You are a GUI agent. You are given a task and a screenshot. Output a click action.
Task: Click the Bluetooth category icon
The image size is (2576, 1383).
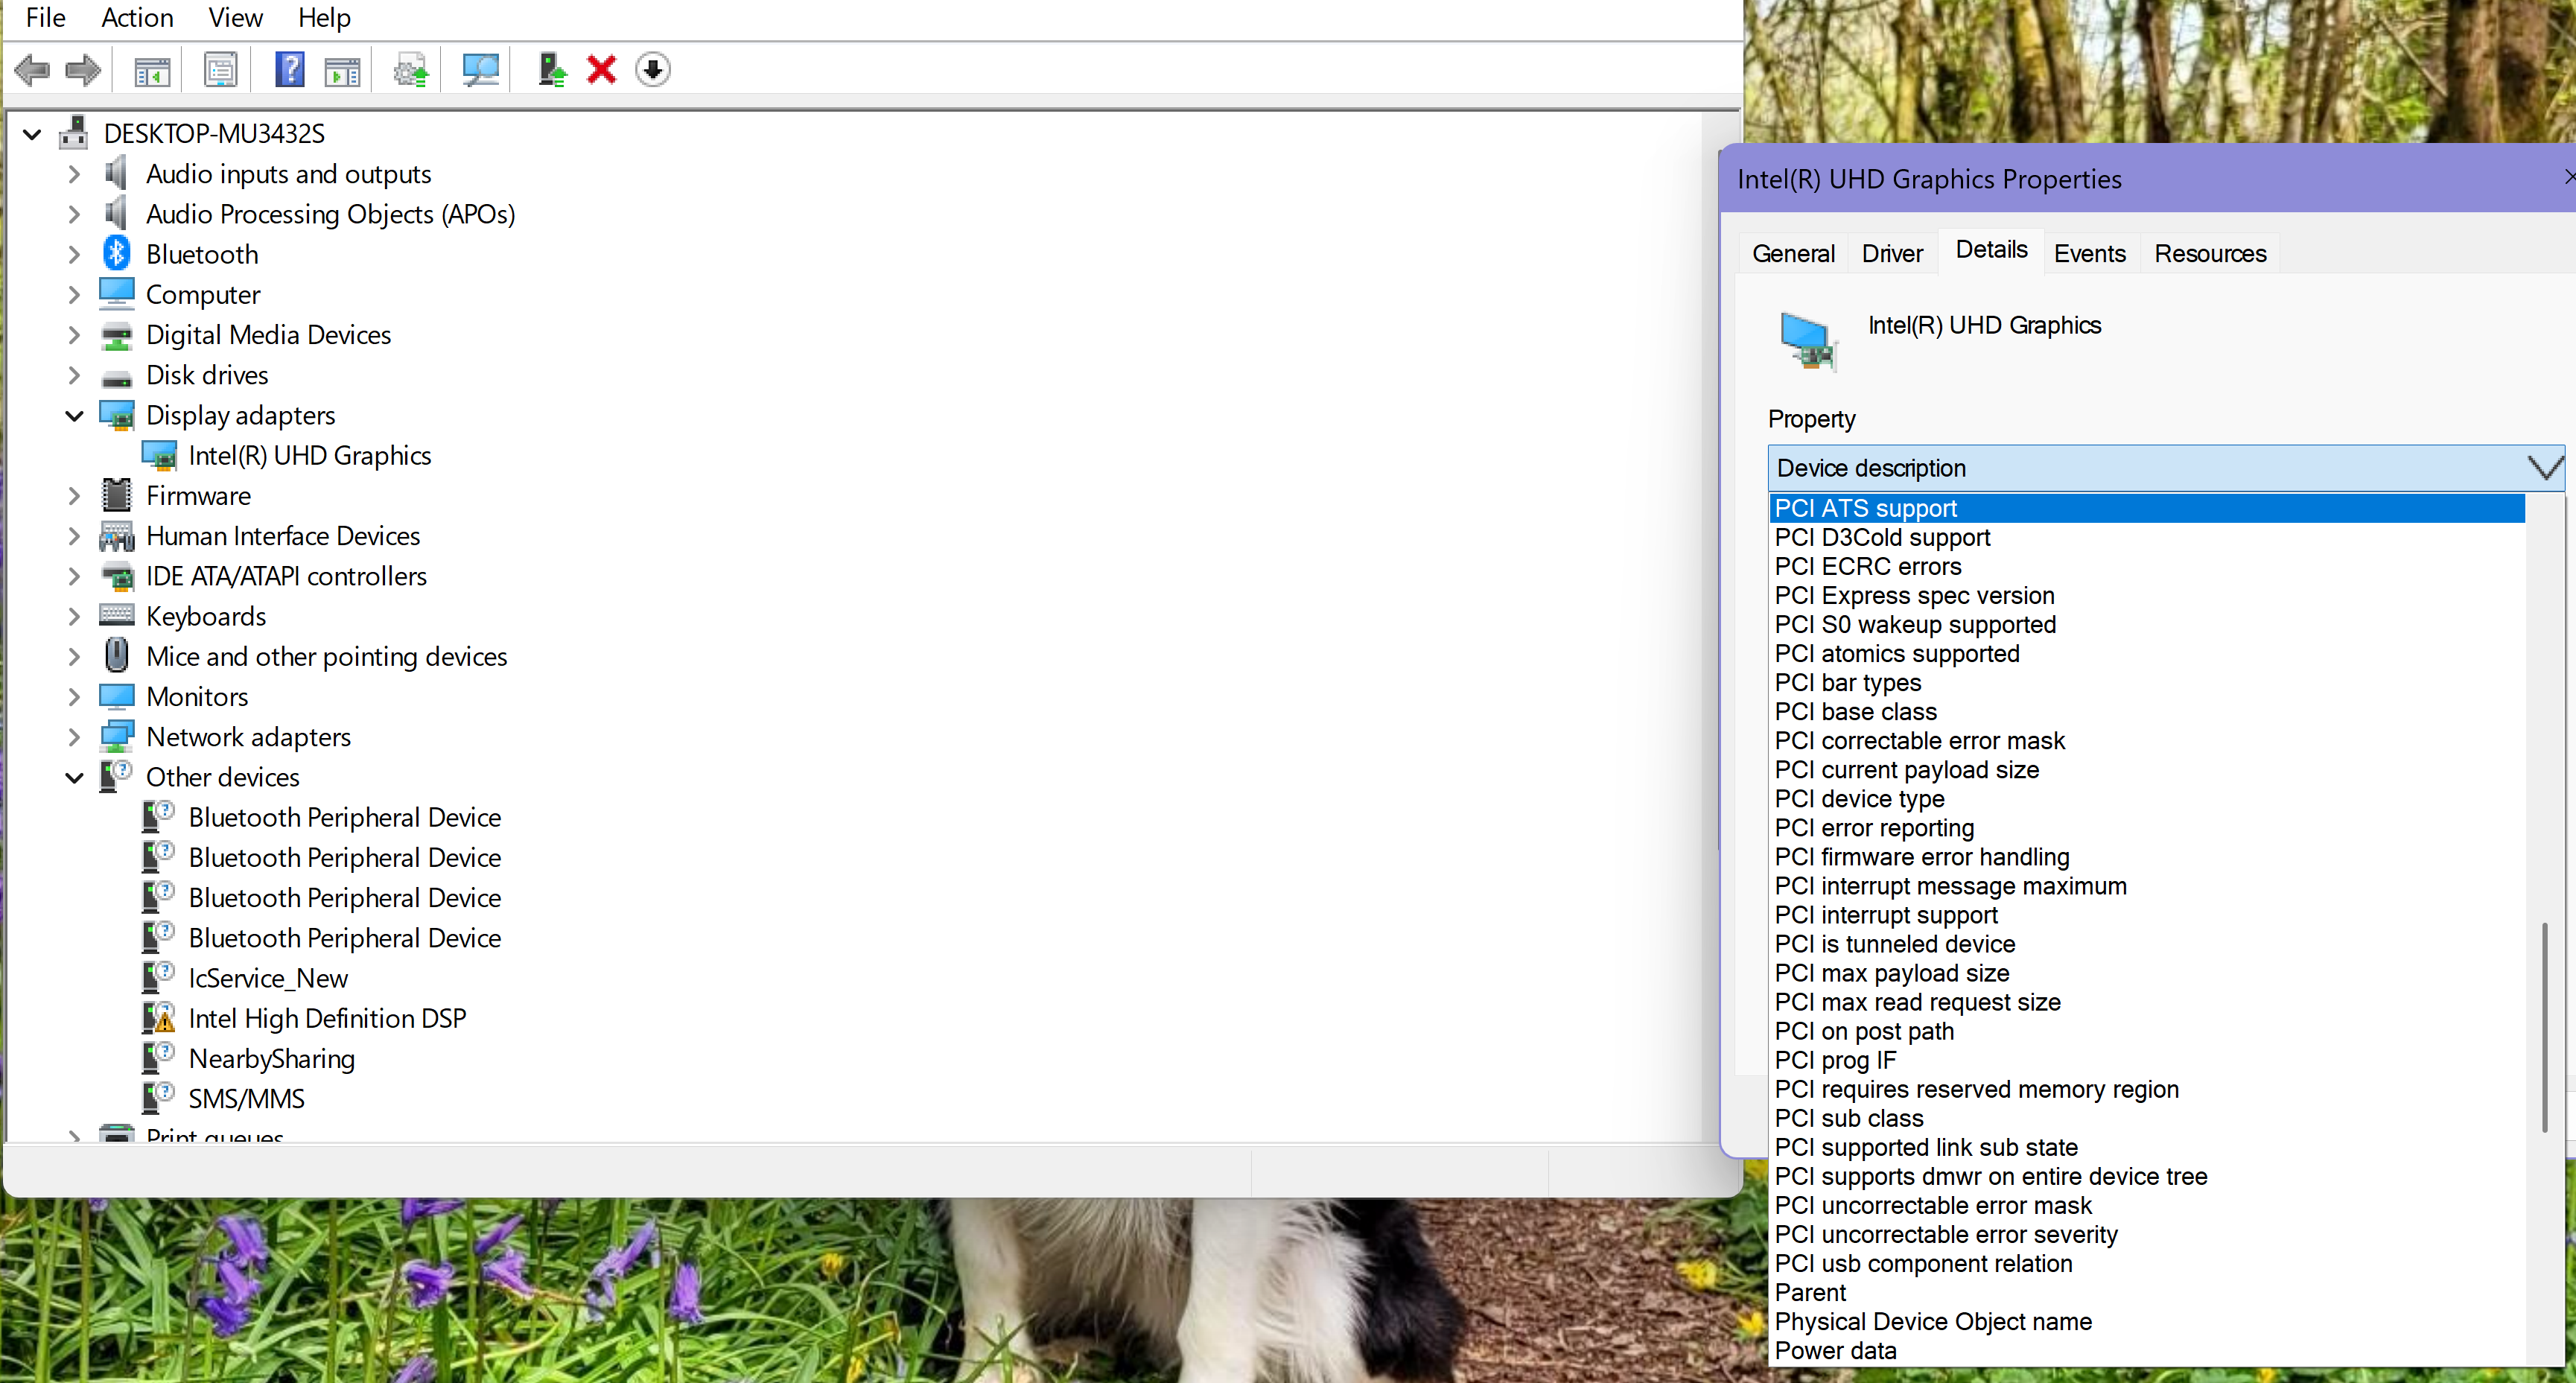coord(117,254)
